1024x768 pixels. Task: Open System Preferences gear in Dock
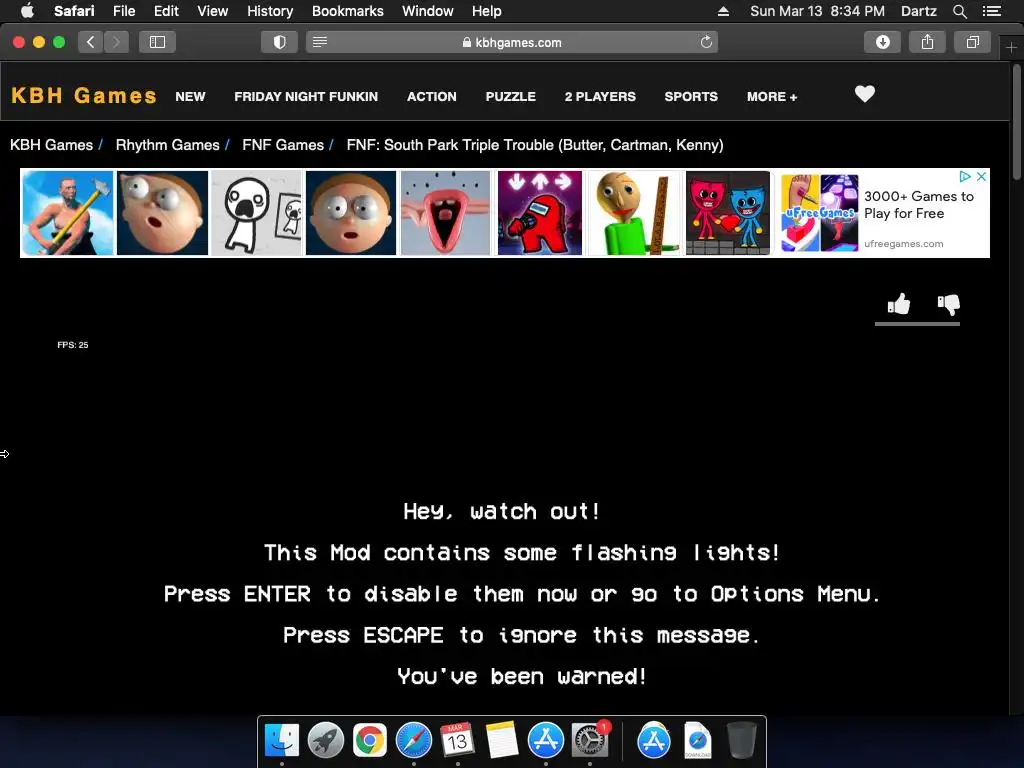click(590, 740)
